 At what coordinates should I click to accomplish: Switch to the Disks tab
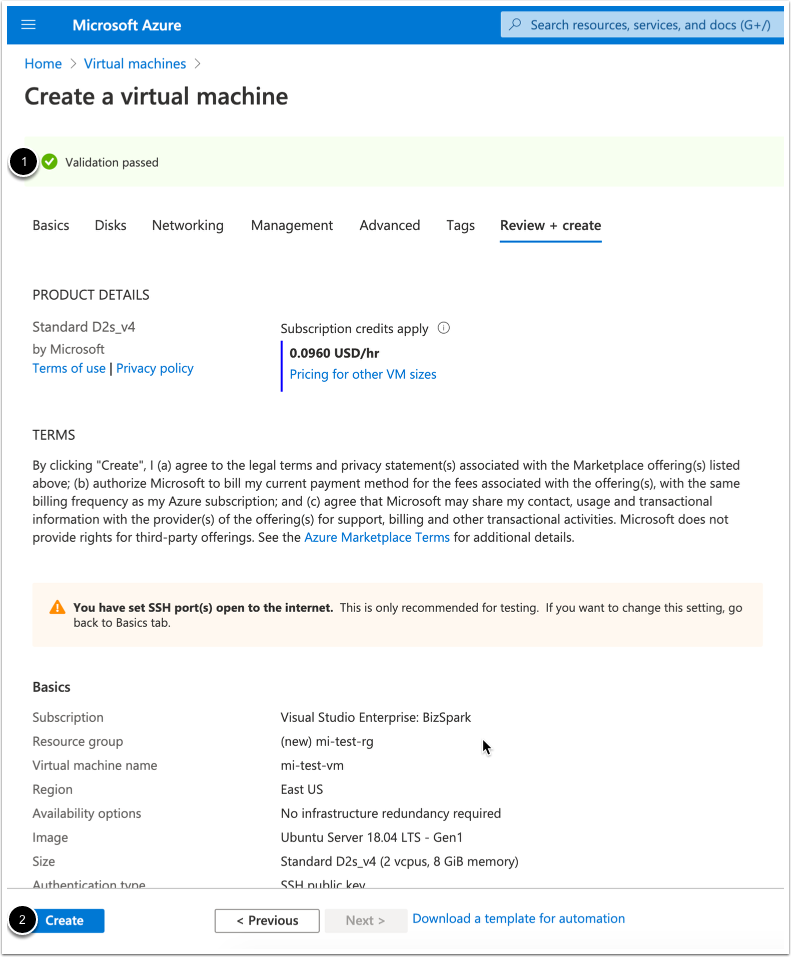[110, 225]
